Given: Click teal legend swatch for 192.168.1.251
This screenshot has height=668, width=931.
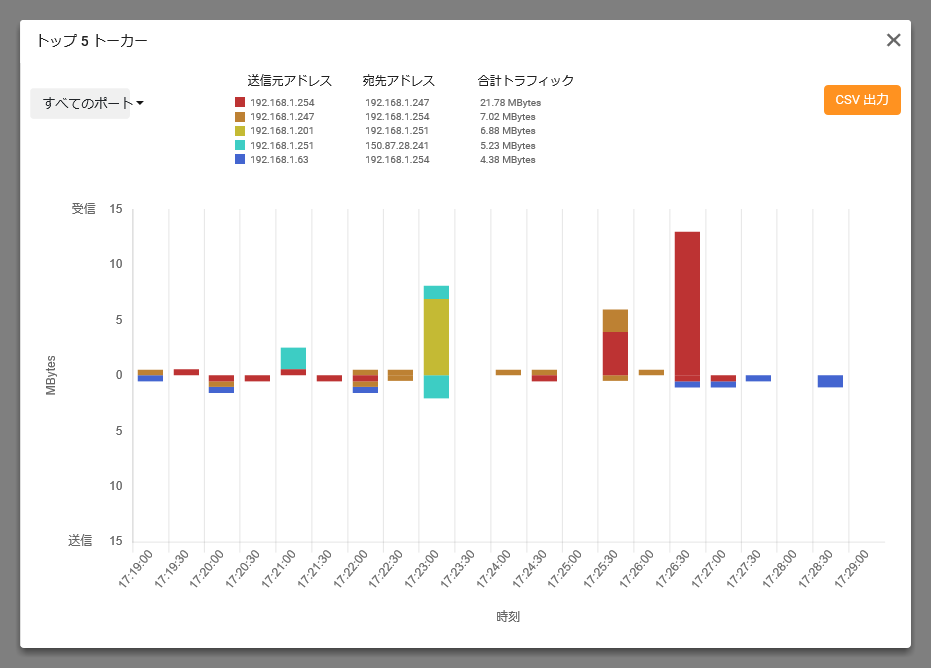Looking at the screenshot, I should click(240, 145).
